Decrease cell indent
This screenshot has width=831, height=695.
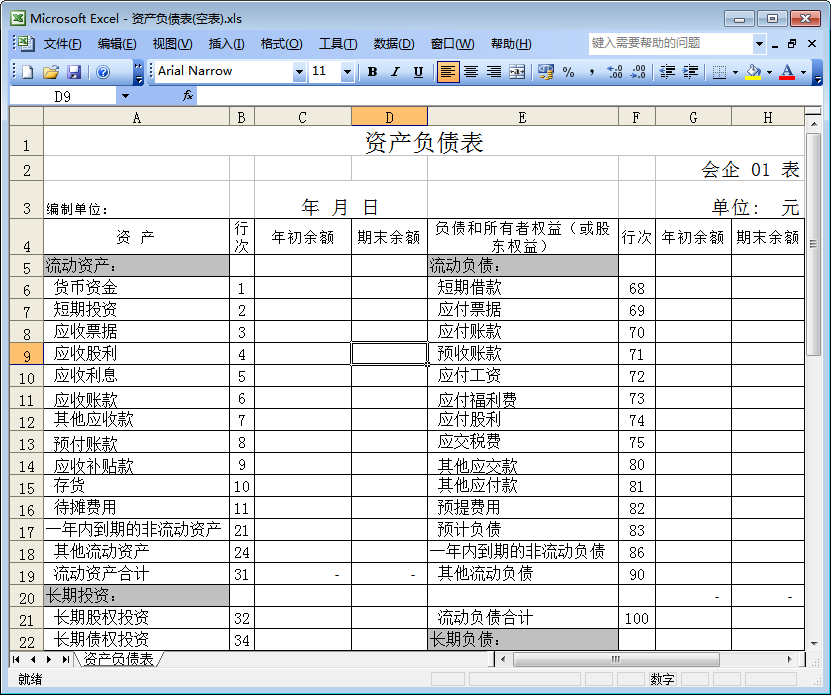click(x=667, y=72)
